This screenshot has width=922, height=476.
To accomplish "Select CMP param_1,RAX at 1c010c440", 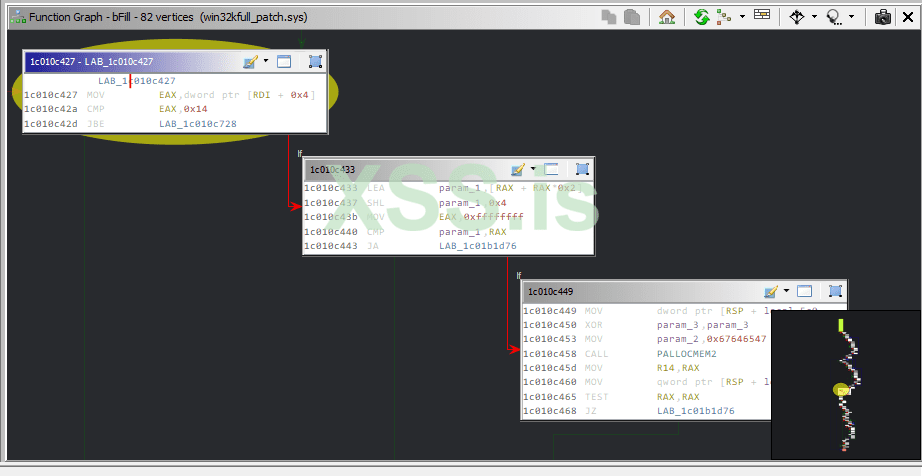I will (448, 232).
